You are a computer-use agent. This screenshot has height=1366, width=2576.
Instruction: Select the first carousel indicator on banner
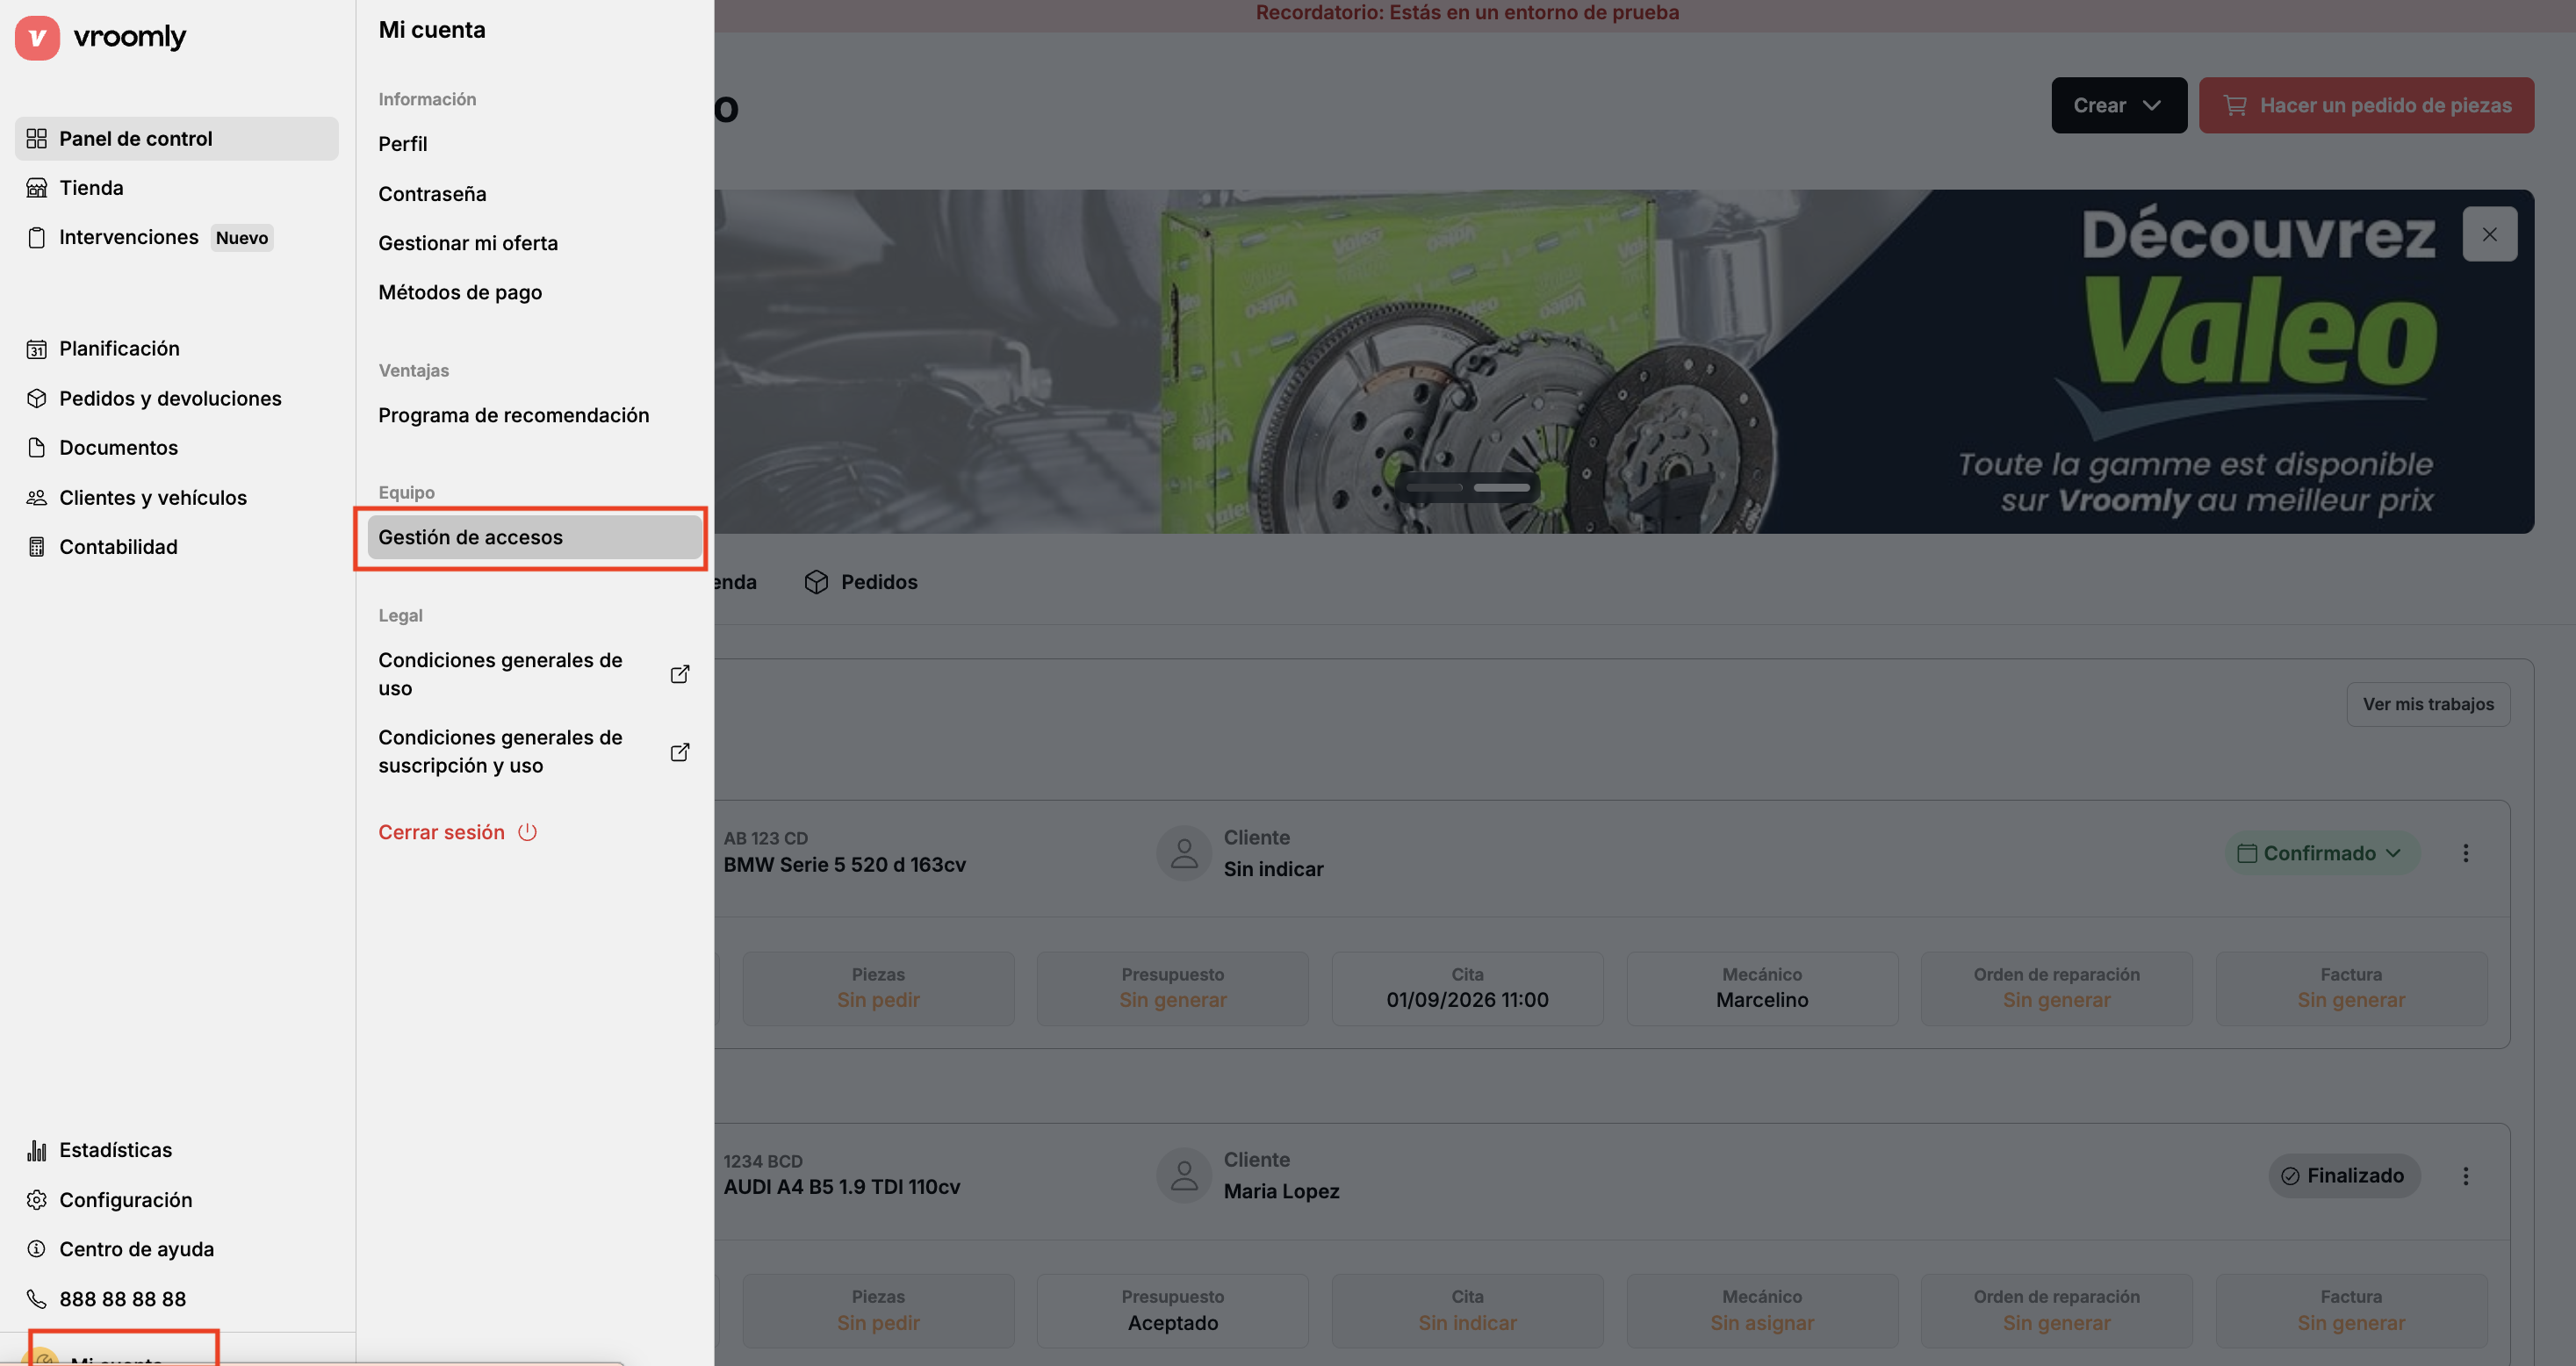(x=1434, y=488)
